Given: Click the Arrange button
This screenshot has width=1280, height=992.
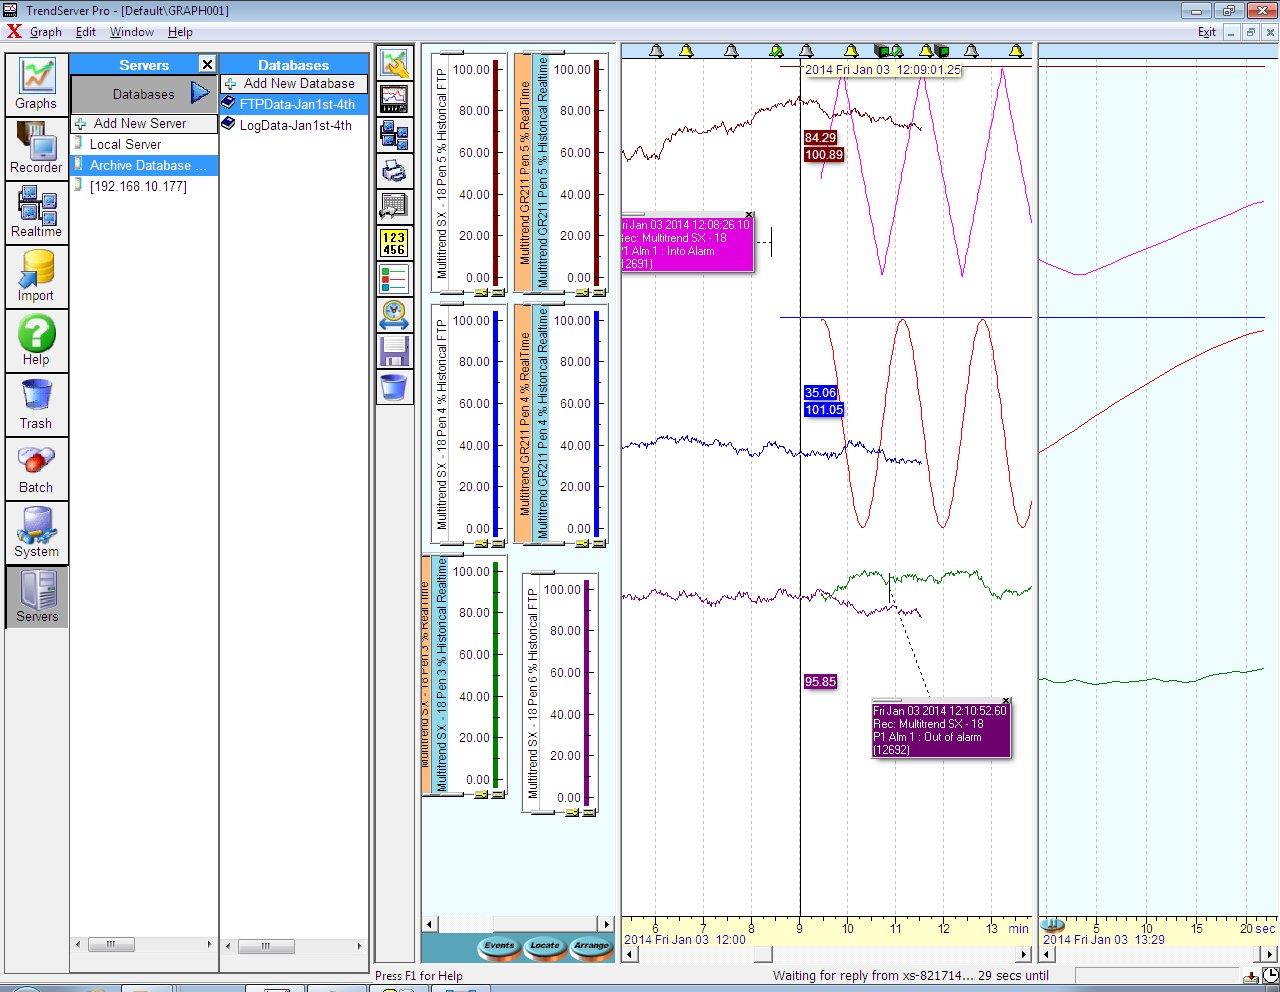Looking at the screenshot, I should coord(591,946).
